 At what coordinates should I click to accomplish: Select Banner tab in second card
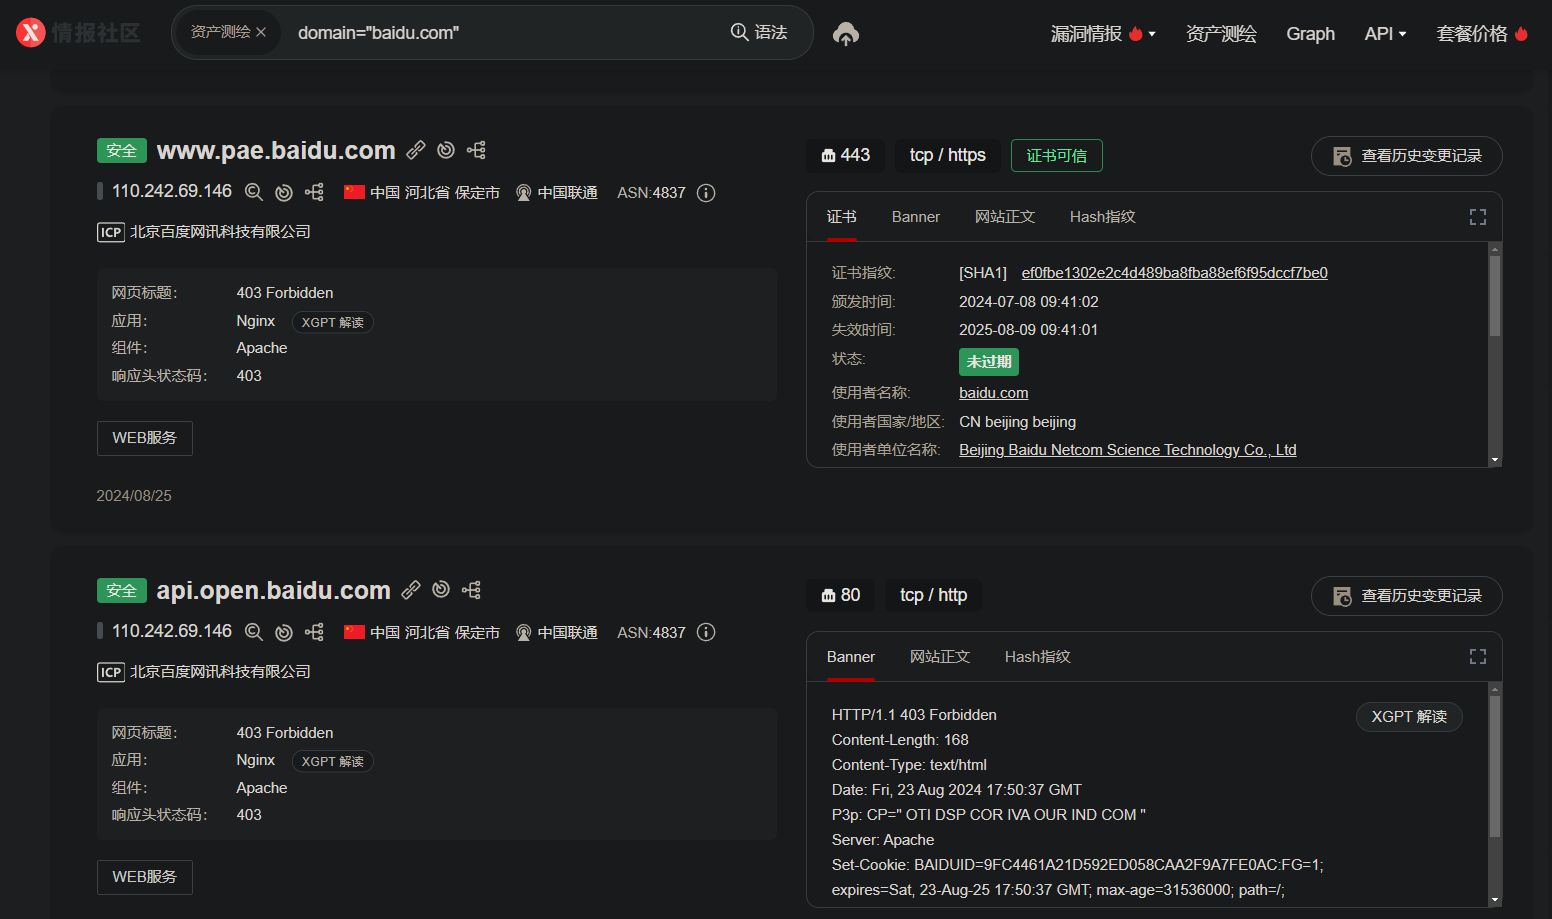coord(851,657)
